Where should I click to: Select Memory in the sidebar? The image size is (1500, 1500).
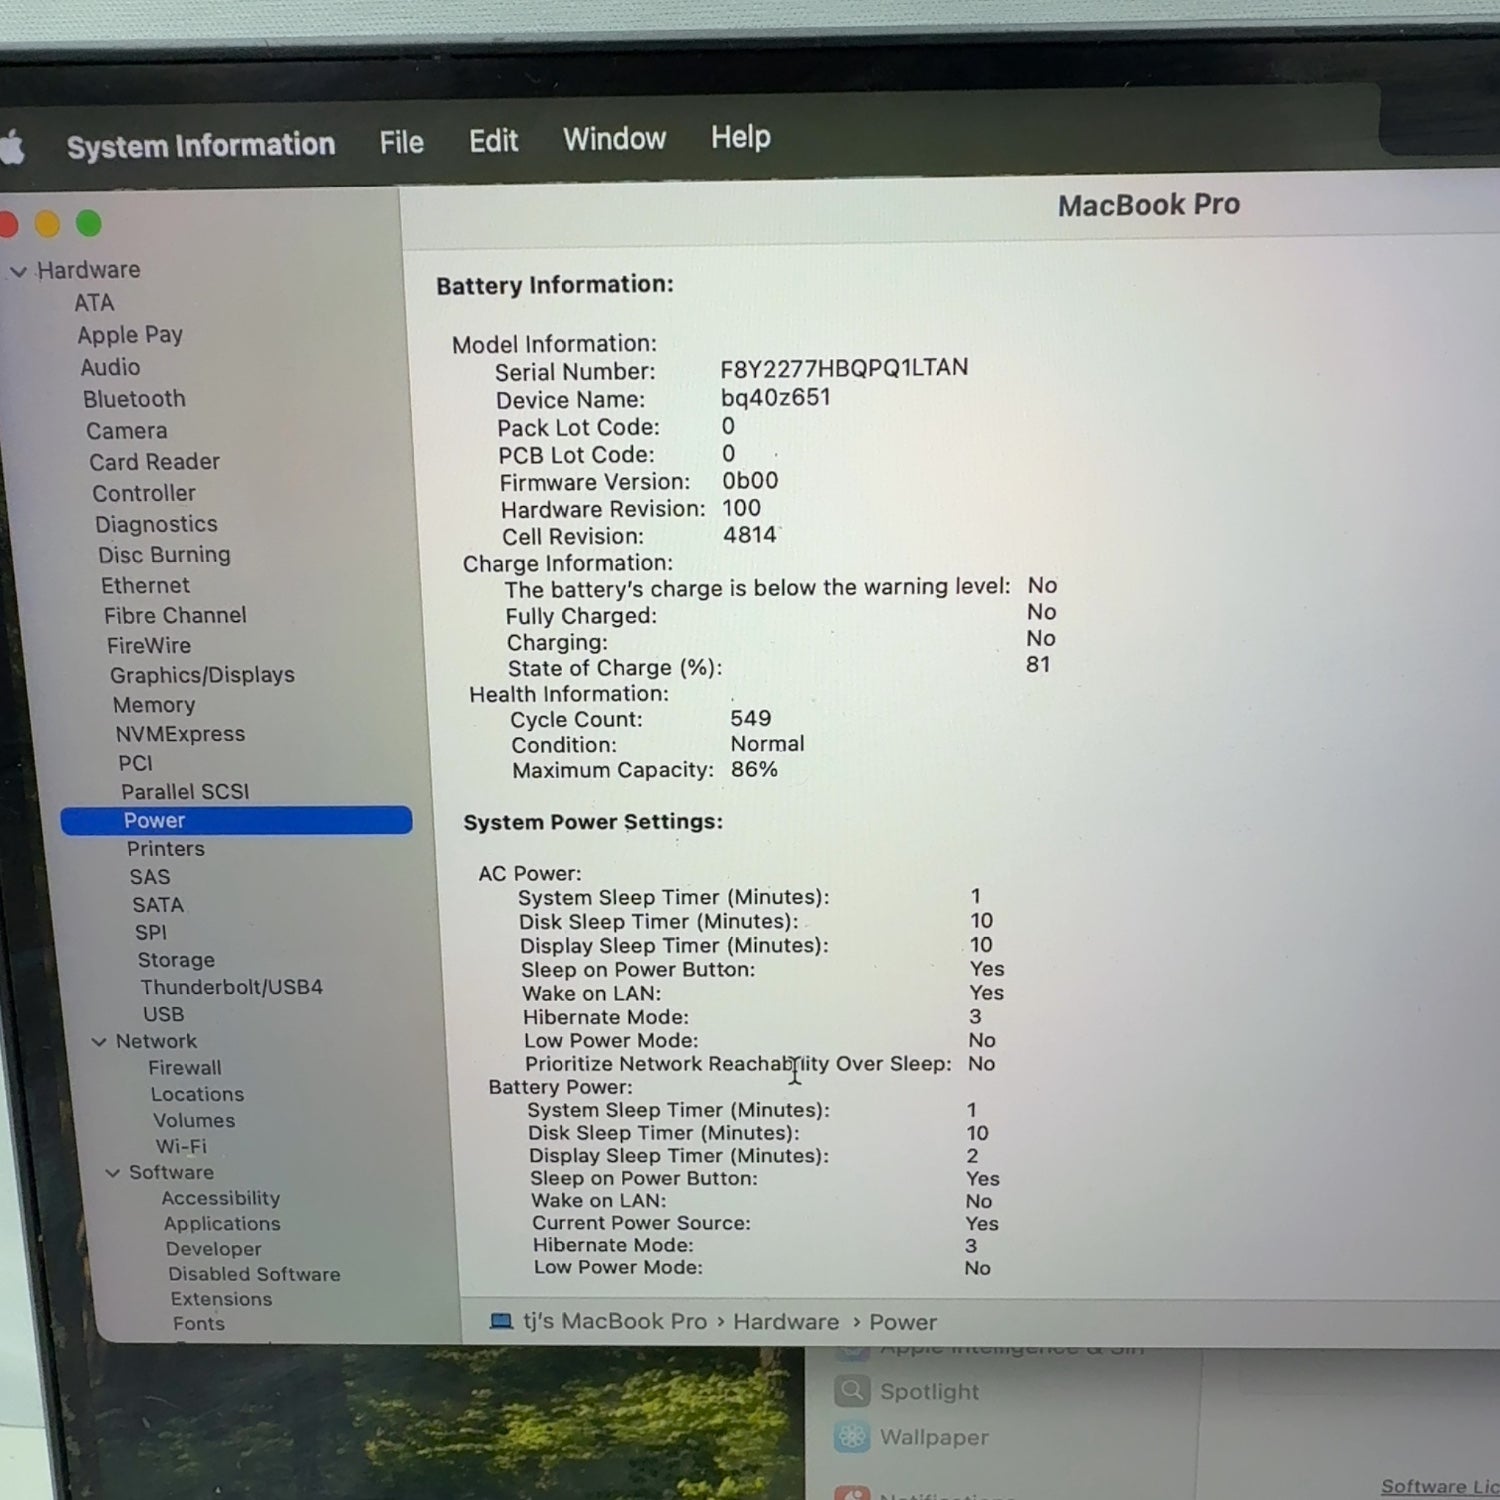(154, 705)
